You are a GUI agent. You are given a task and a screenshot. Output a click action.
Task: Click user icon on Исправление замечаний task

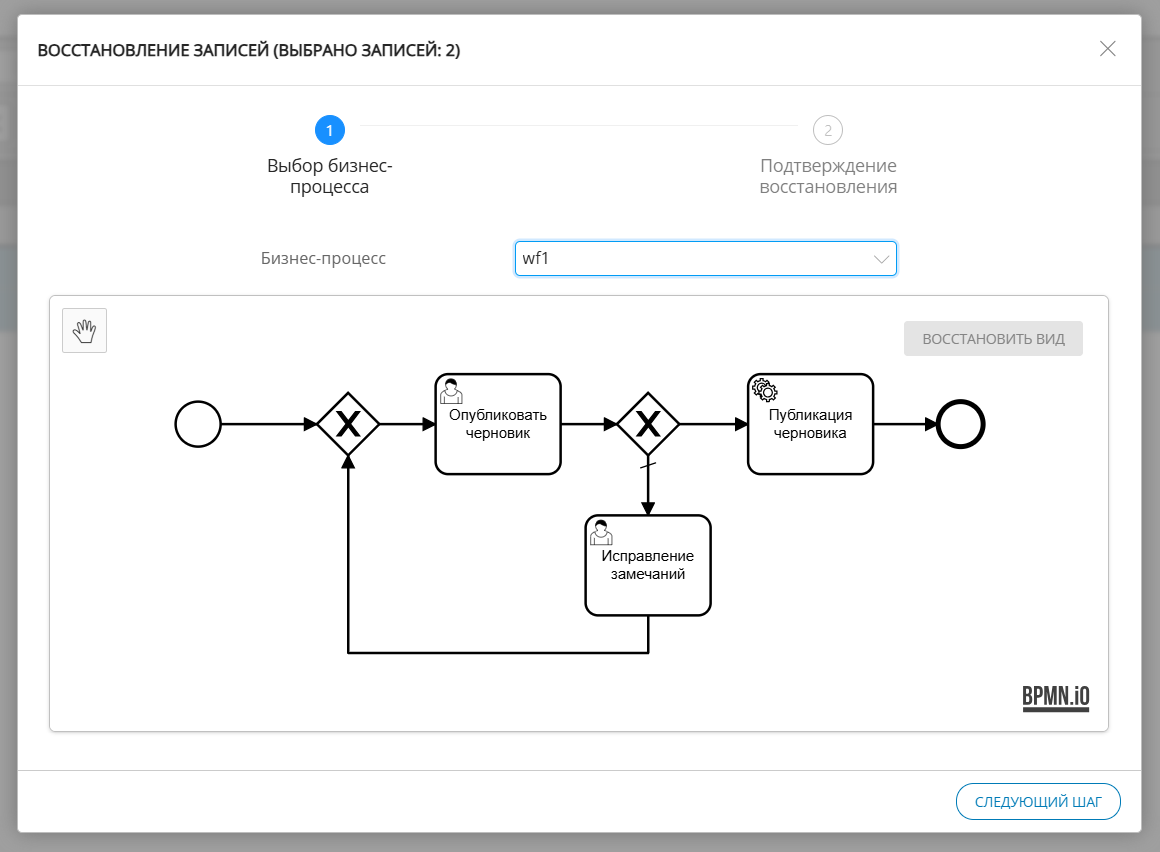tap(601, 532)
